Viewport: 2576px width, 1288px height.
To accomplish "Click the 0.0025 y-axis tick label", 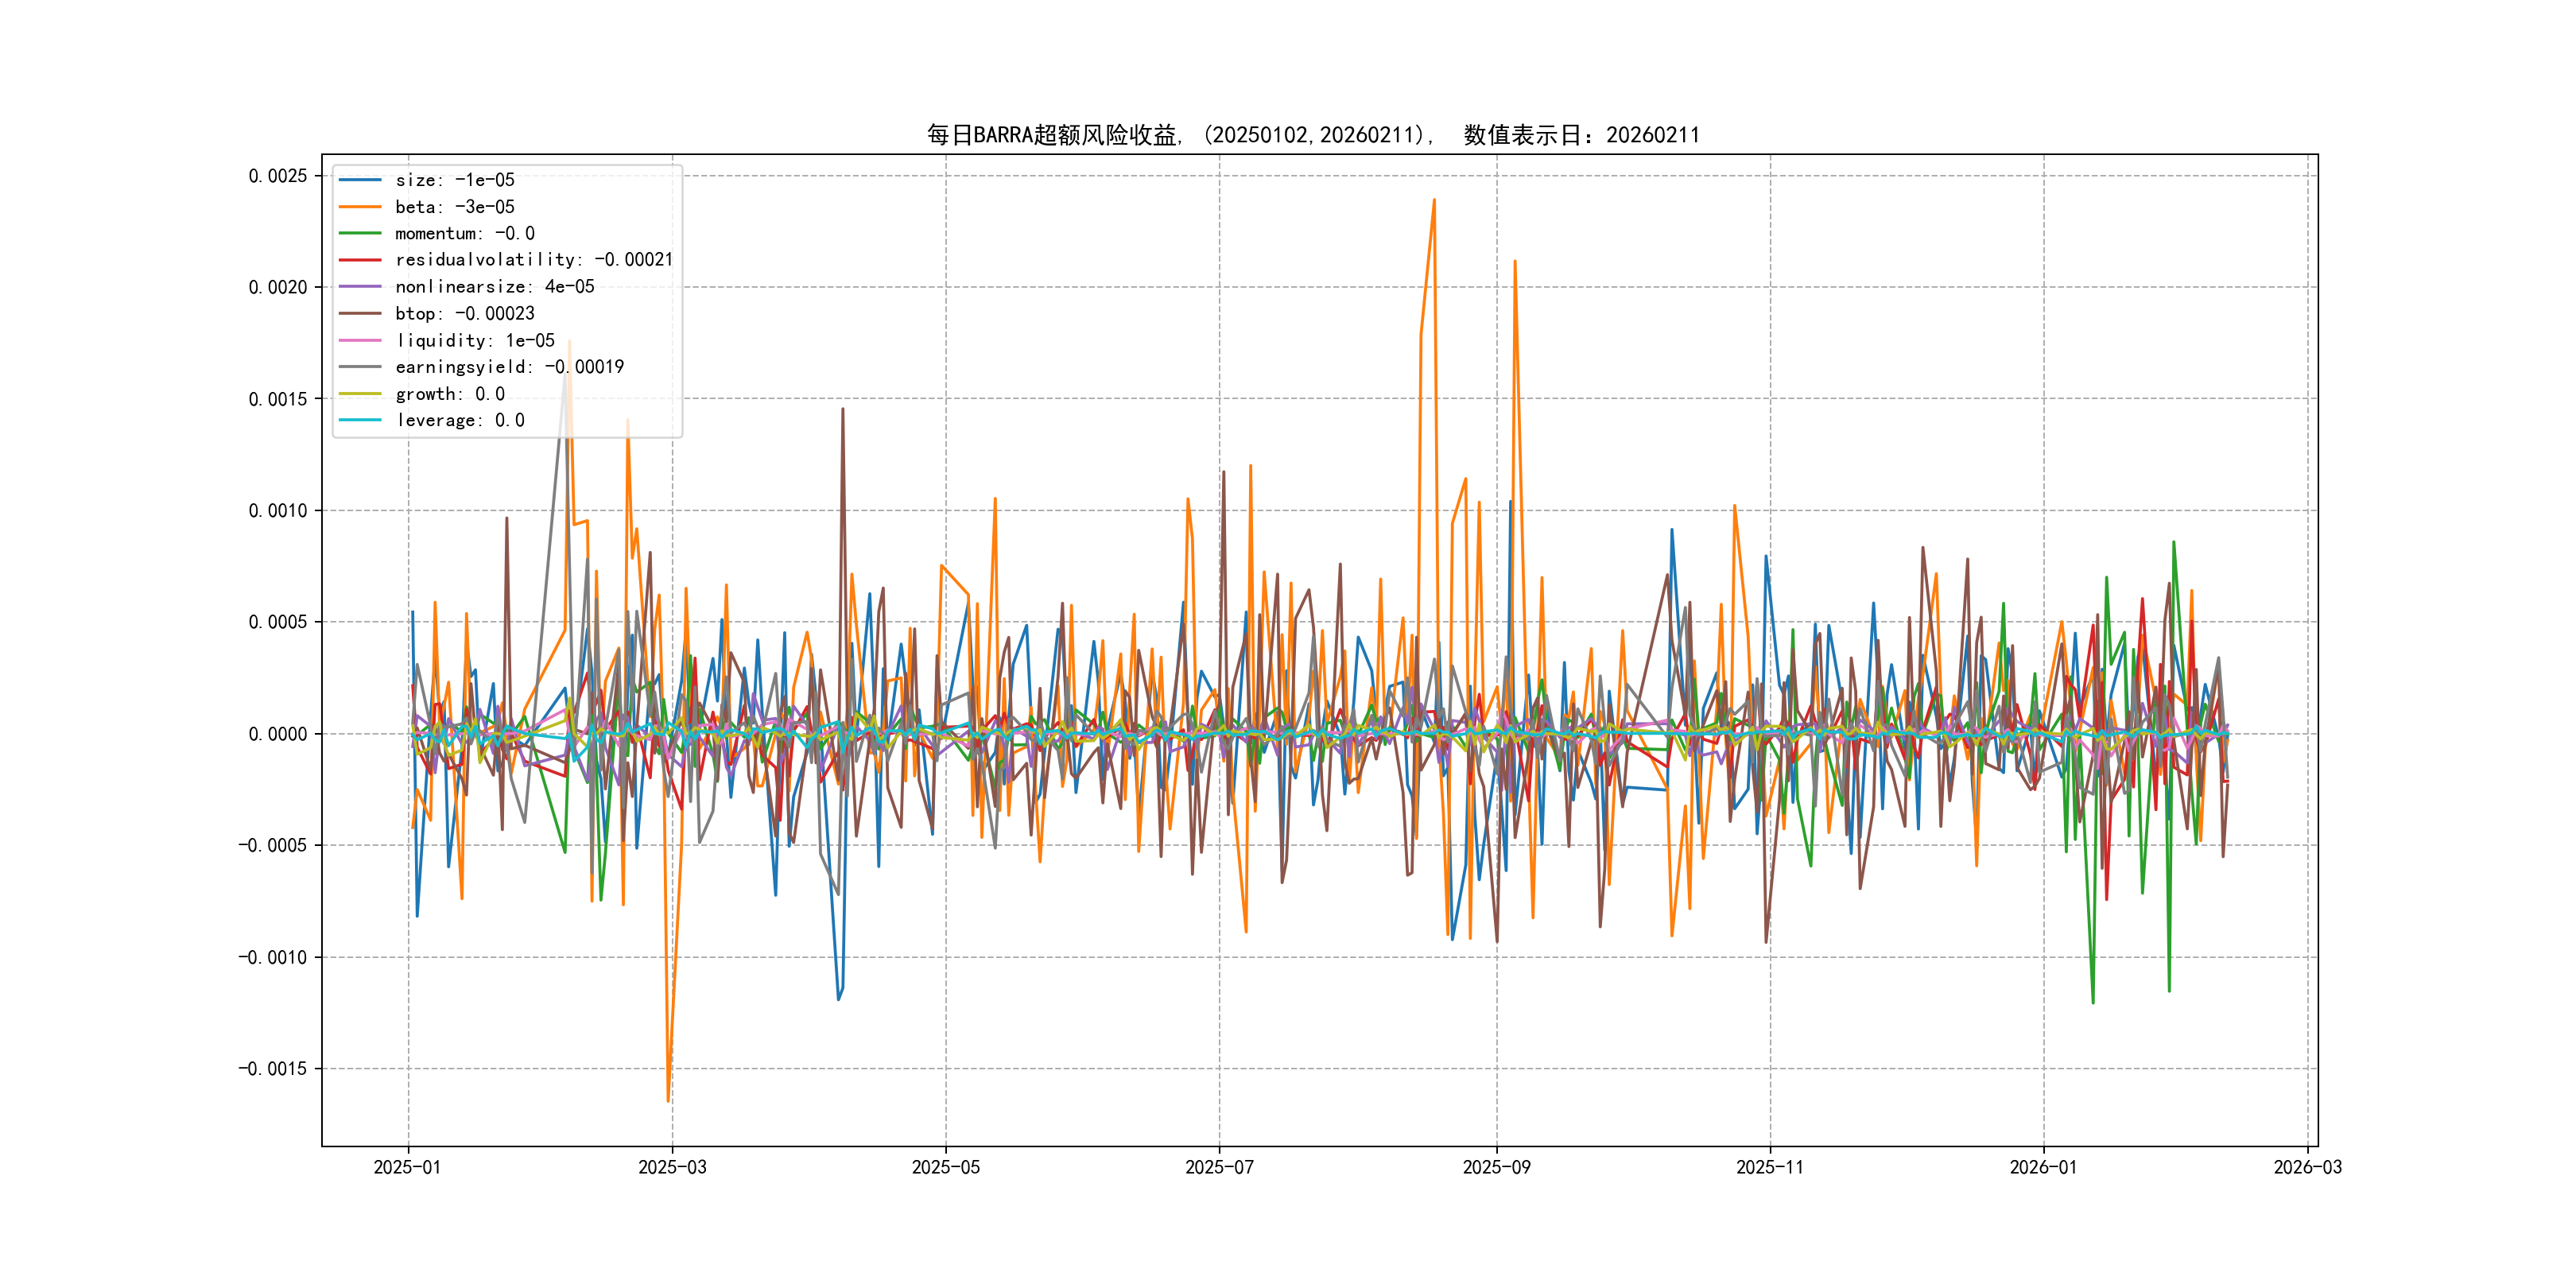I will click(277, 176).
